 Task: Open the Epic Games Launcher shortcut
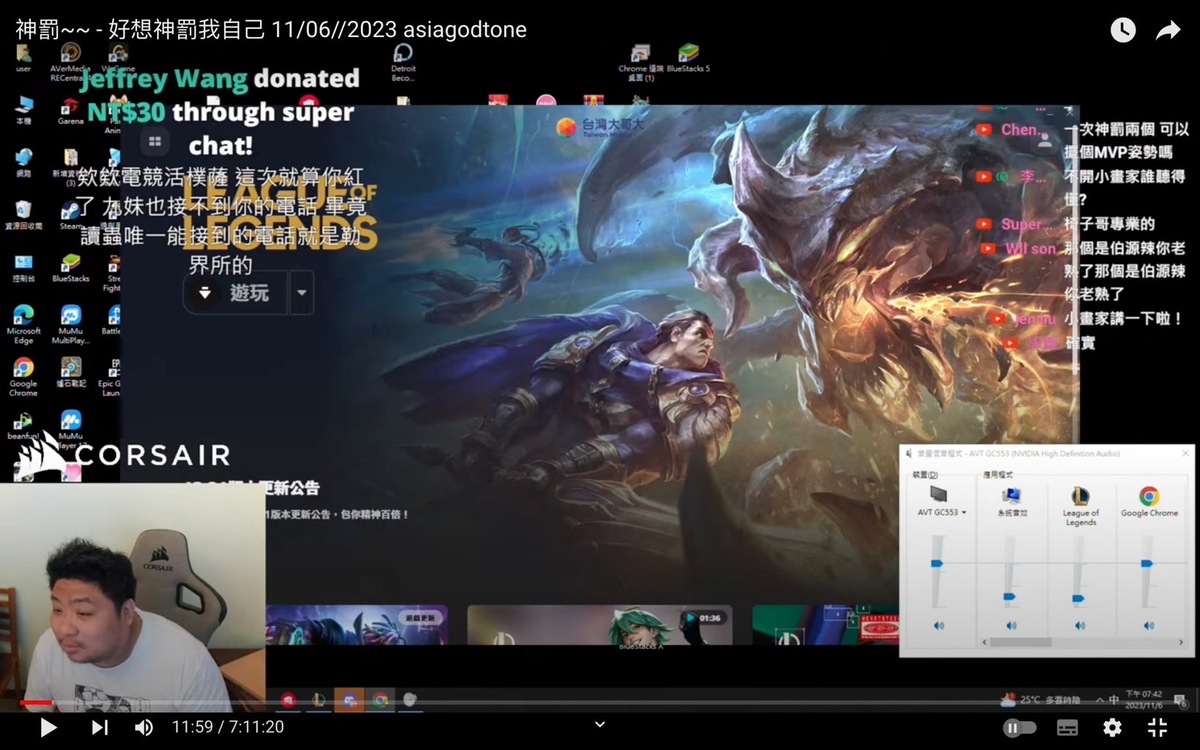[115, 376]
